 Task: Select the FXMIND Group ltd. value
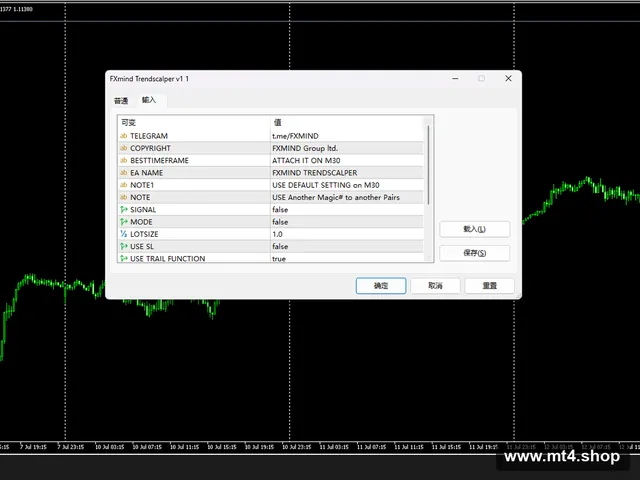coord(347,148)
